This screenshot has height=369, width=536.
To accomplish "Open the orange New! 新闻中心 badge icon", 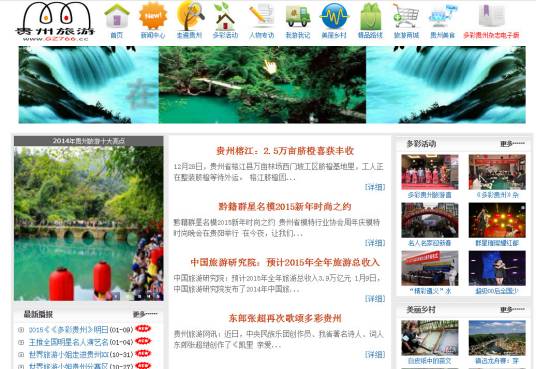I will pyautogui.click(x=153, y=16).
